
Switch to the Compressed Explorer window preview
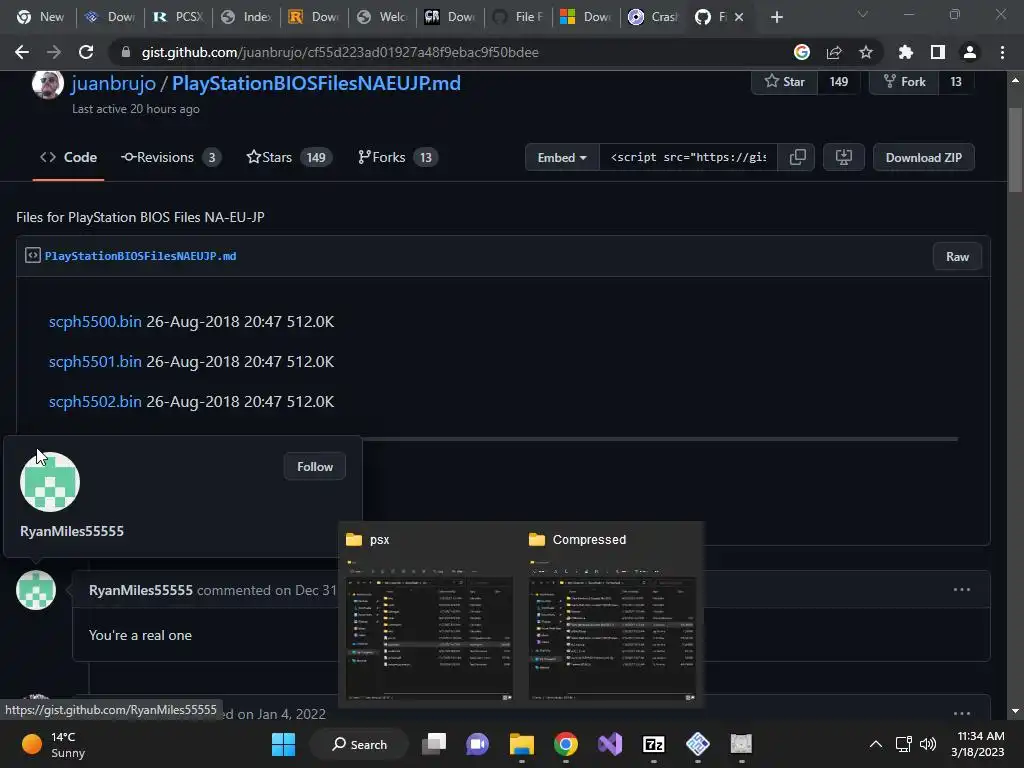(612, 614)
